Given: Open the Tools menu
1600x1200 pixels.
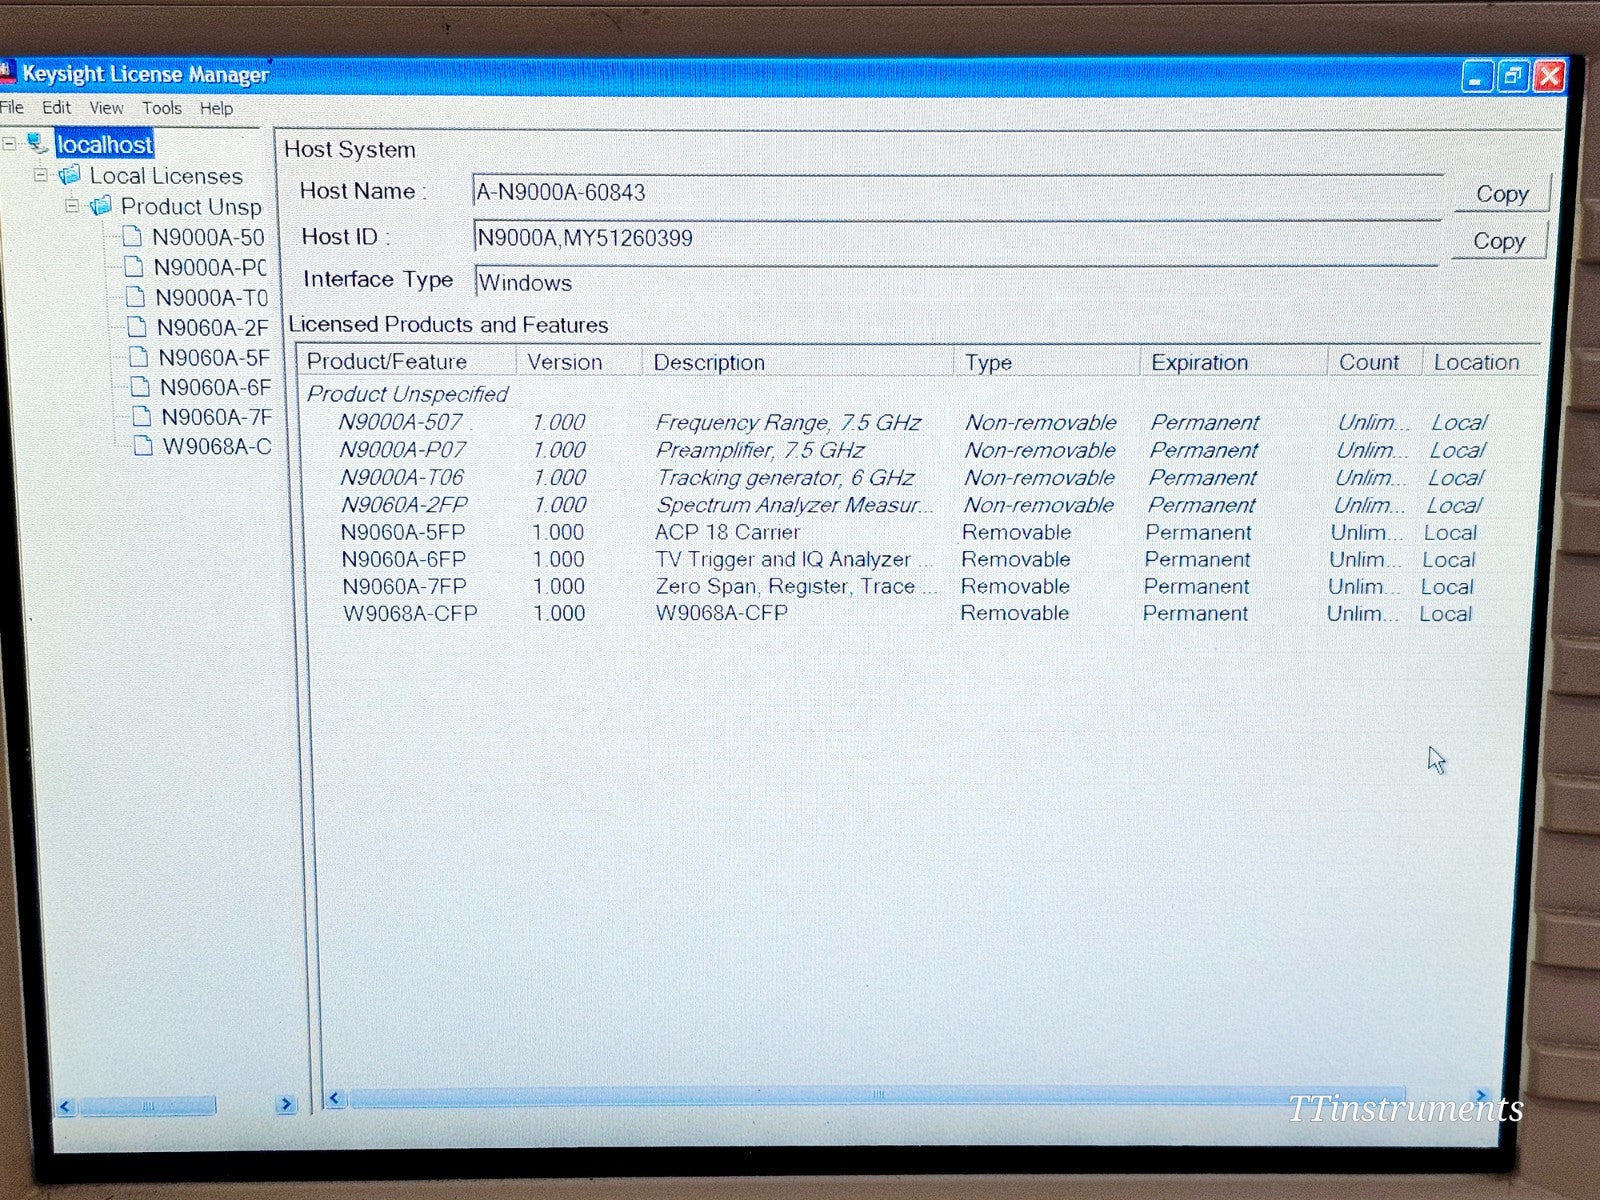Looking at the screenshot, I should [x=161, y=108].
